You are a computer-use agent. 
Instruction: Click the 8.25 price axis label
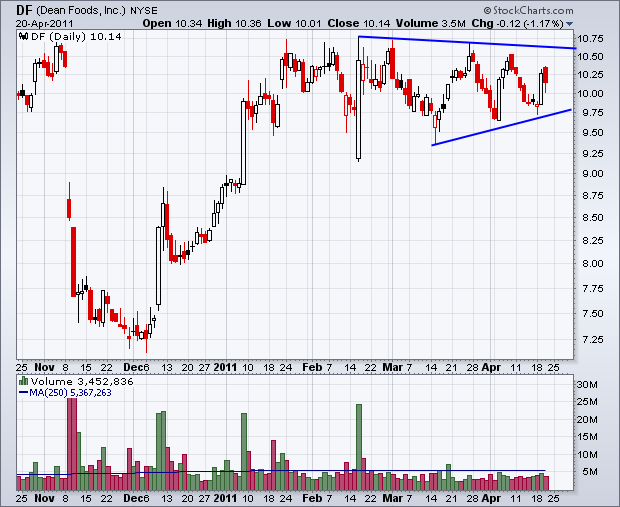click(593, 240)
